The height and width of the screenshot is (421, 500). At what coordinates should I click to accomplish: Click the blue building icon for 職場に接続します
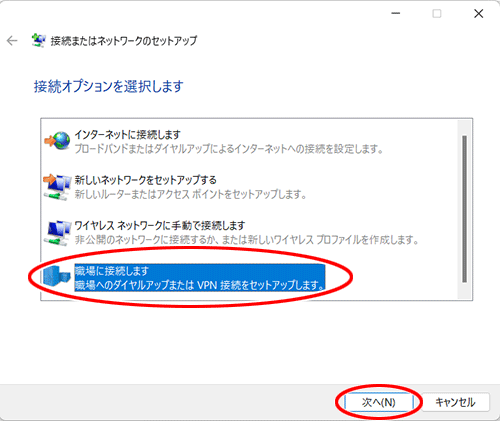pyautogui.click(x=57, y=277)
